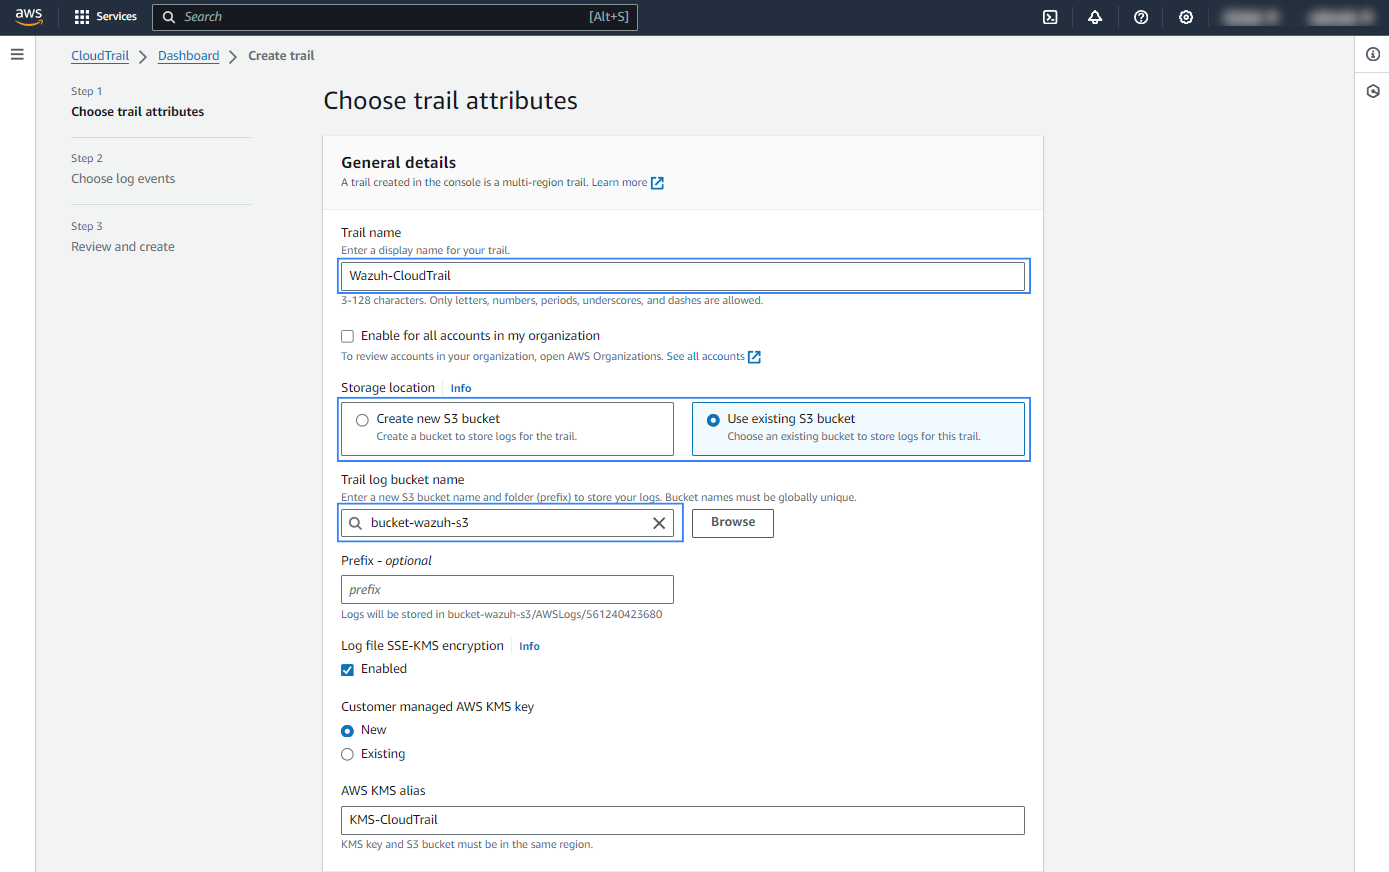This screenshot has width=1389, height=872.
Task: Click the AWS logo home icon
Action: 29,17
